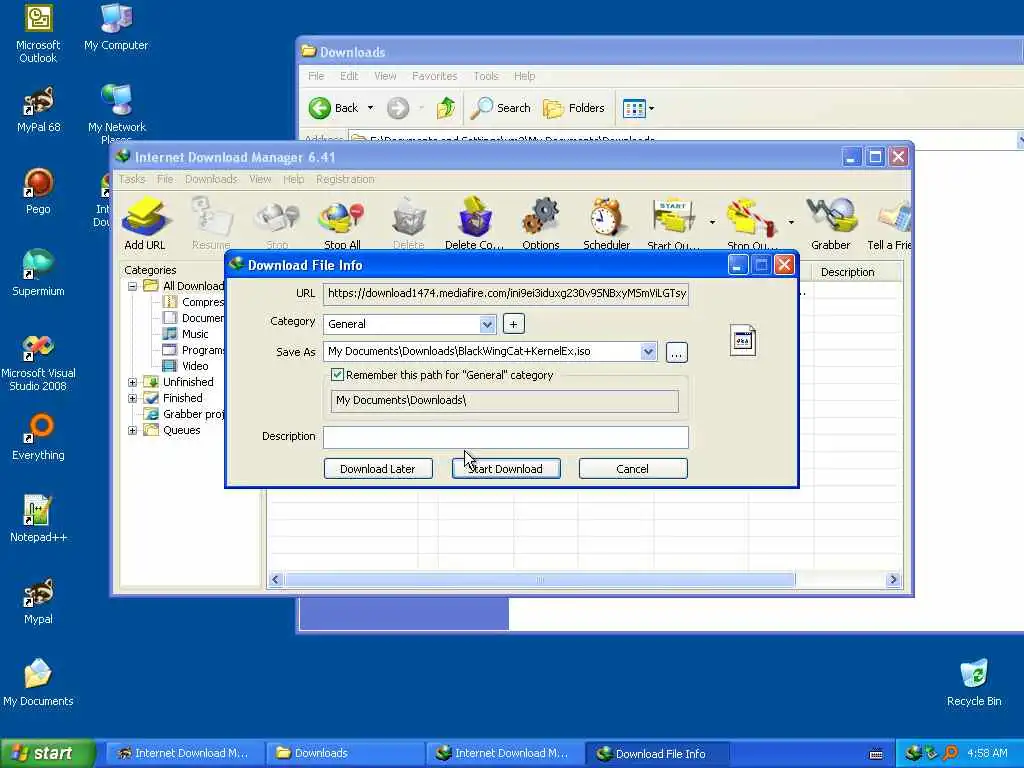Click the Stop Queue toolbar icon
This screenshot has width=1024, height=768.
coord(752,222)
